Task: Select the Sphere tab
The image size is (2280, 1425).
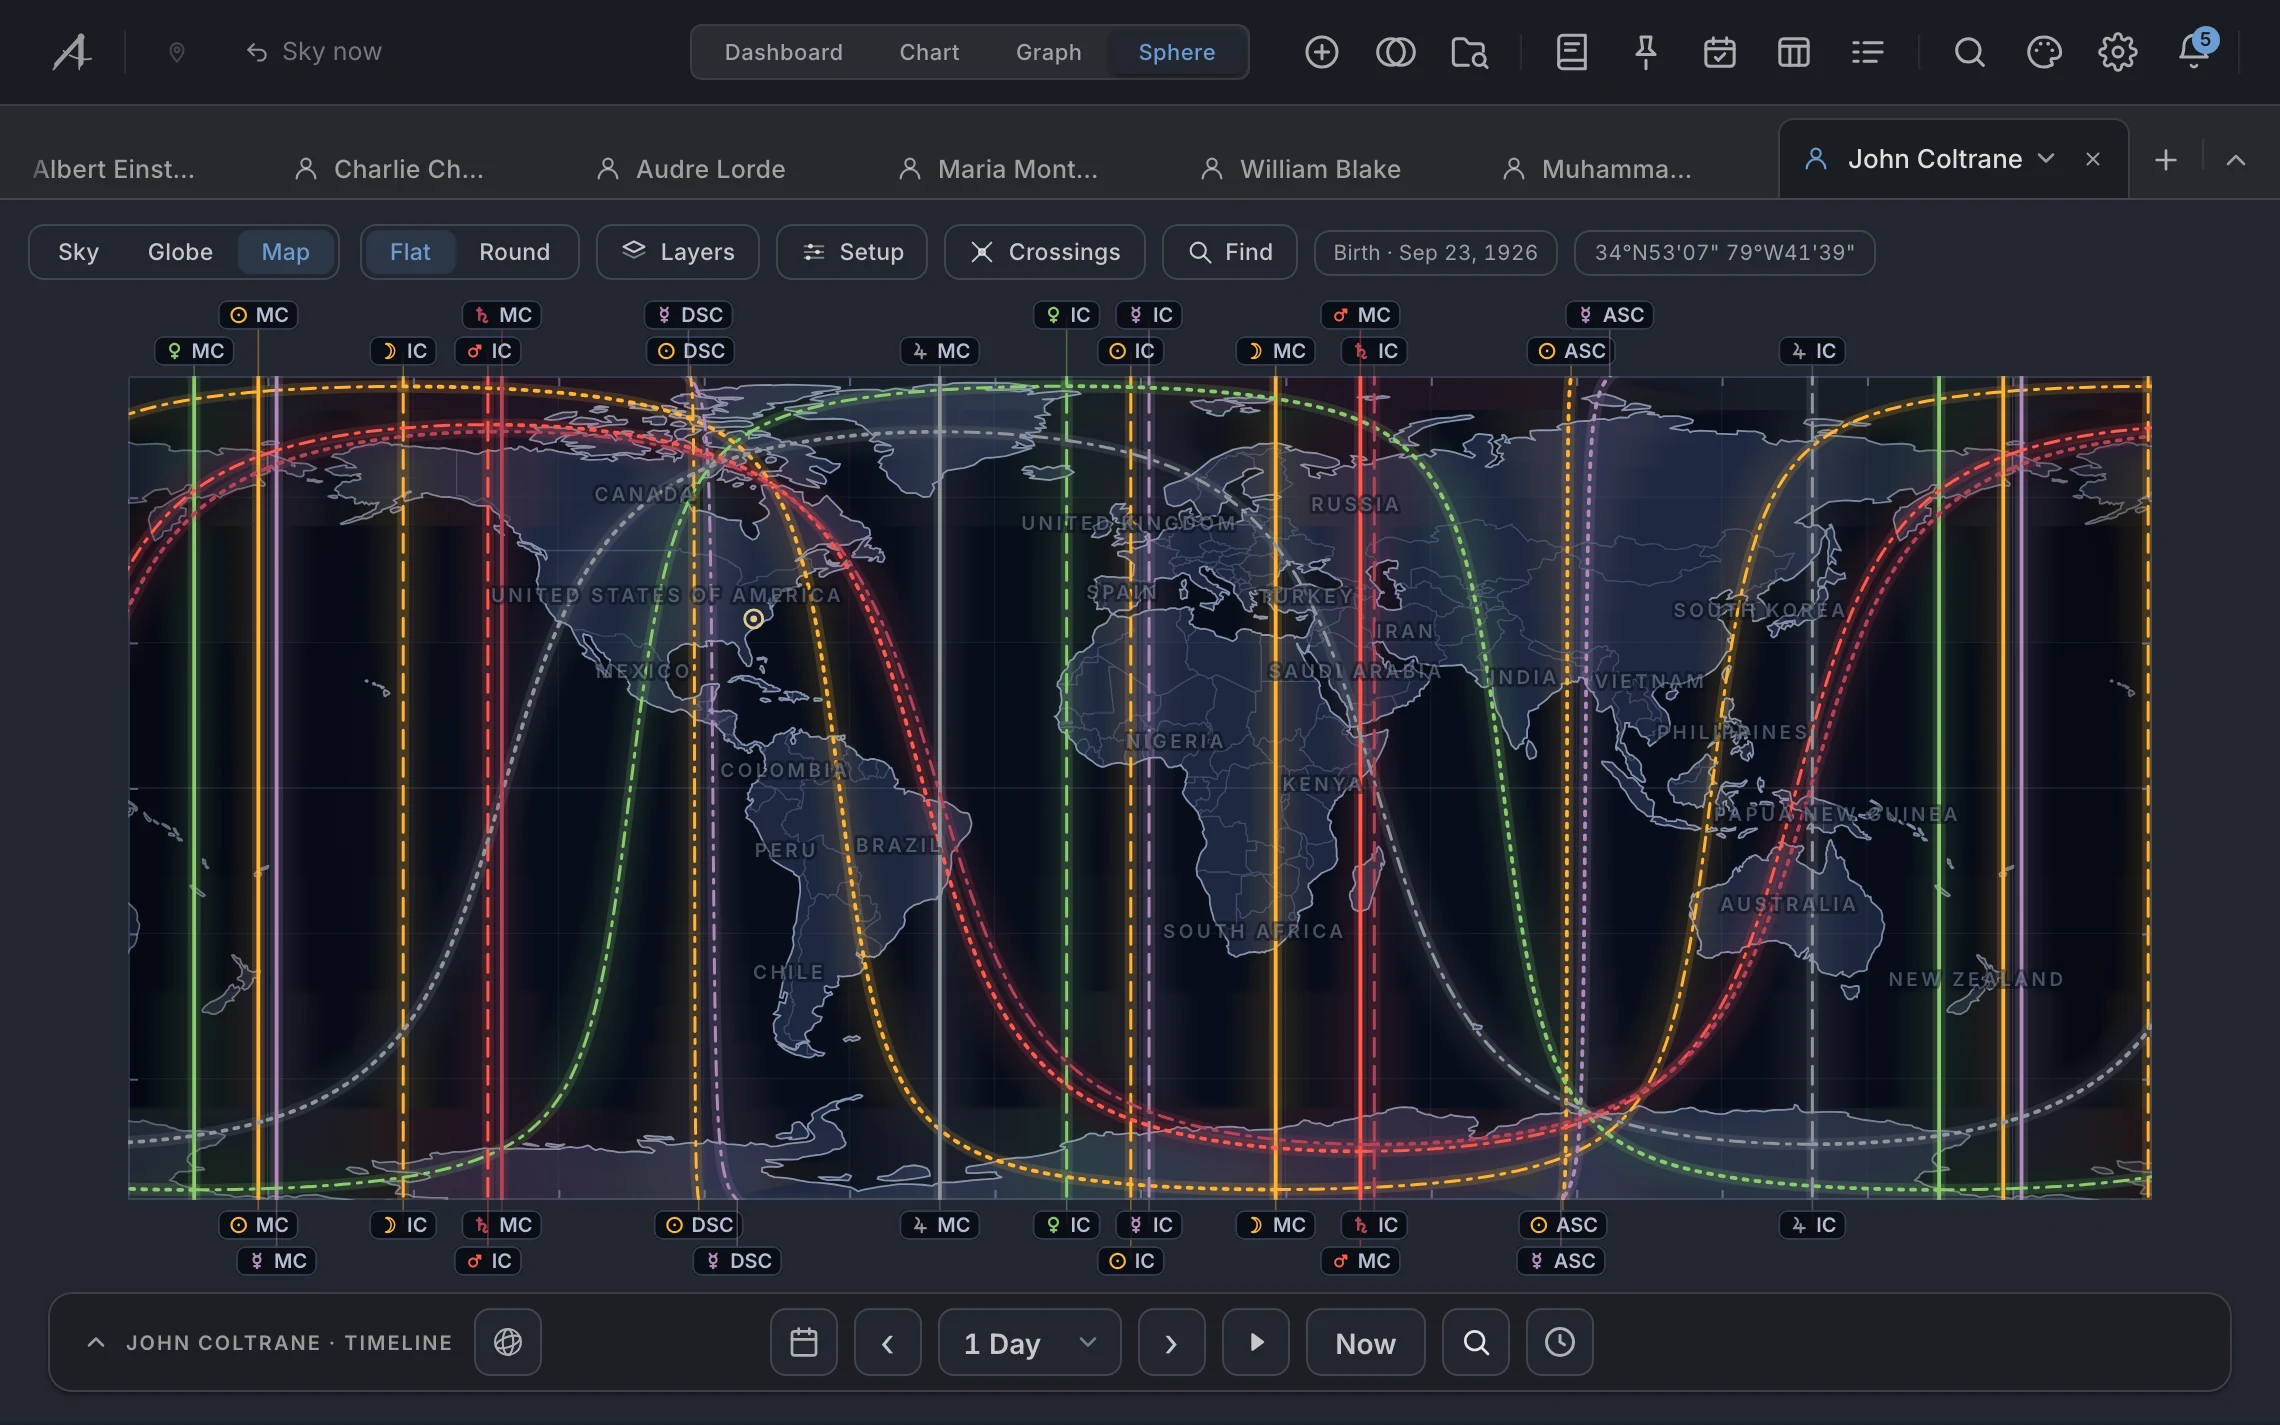Action: 1177,52
